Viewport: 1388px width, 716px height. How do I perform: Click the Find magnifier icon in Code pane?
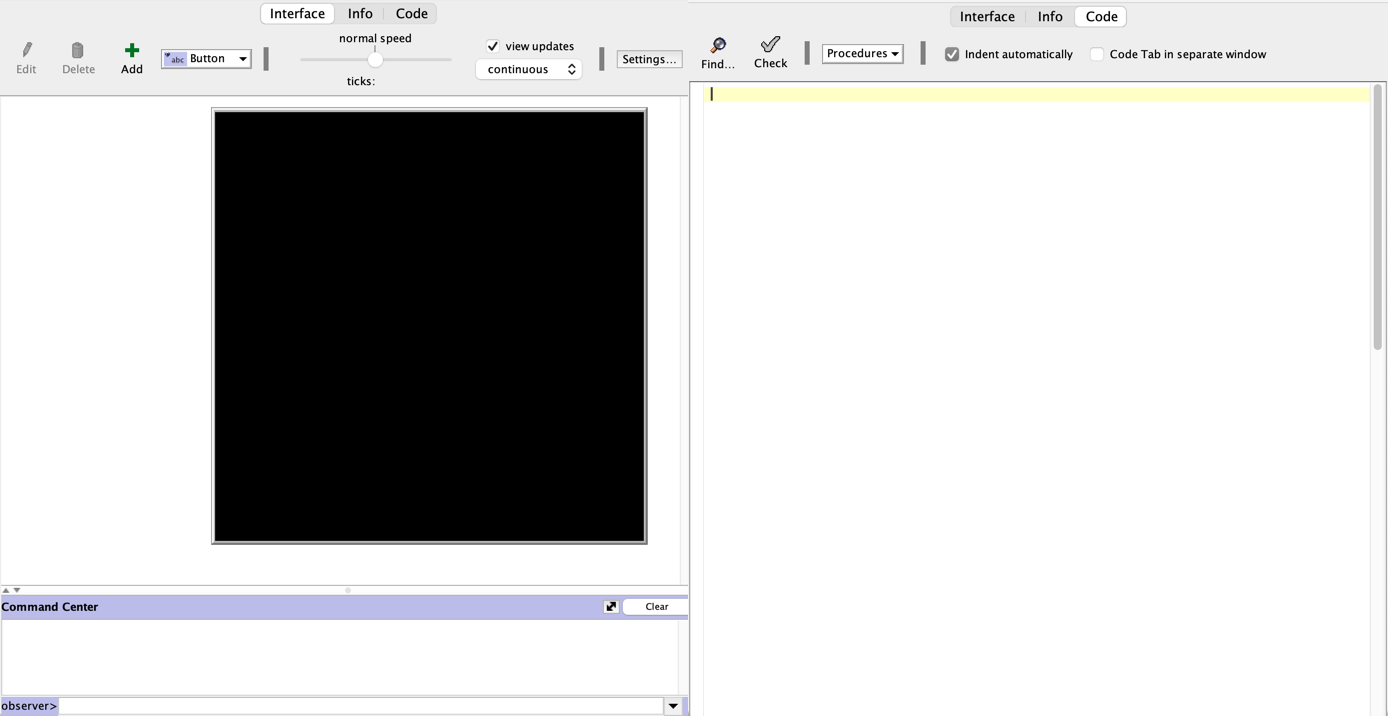point(718,46)
